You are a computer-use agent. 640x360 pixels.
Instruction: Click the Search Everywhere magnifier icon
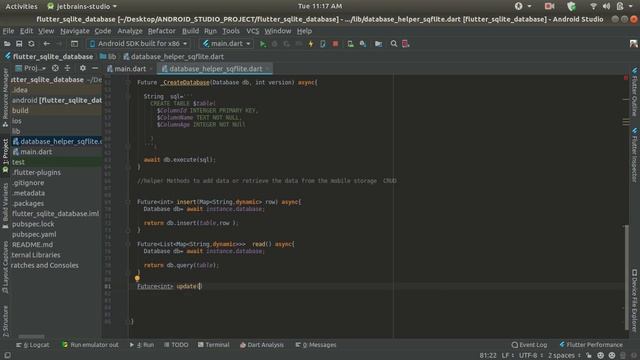click(x=393, y=44)
